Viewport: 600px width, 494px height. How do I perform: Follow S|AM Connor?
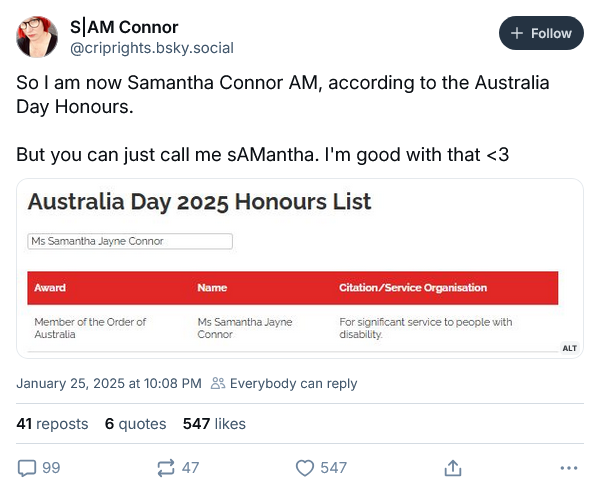tap(541, 33)
